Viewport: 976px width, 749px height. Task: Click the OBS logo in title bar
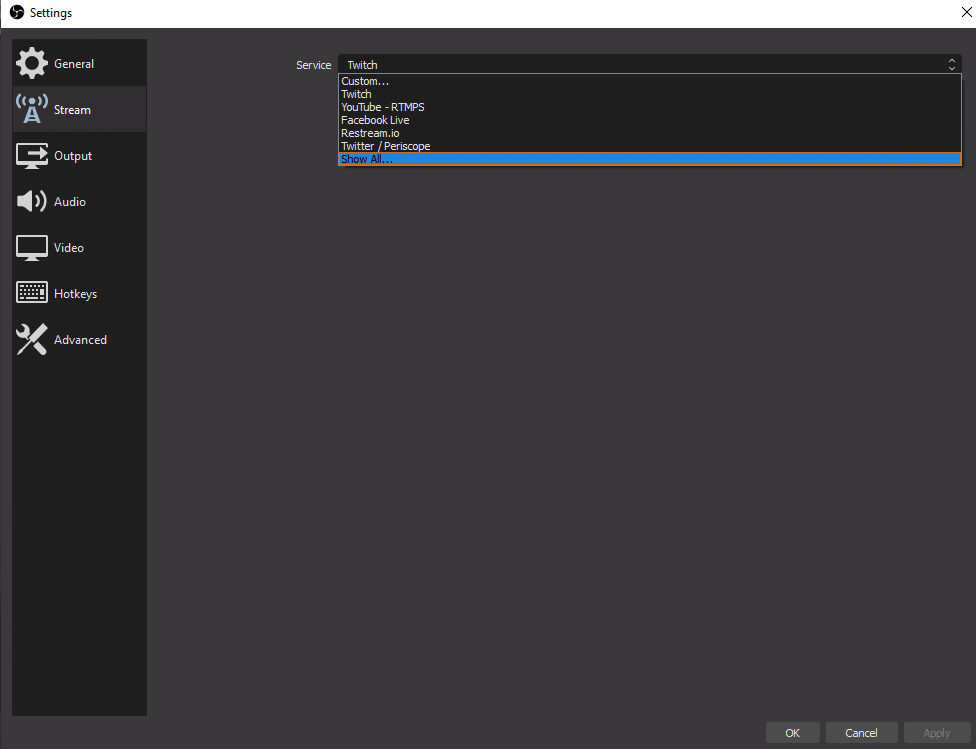coord(17,12)
